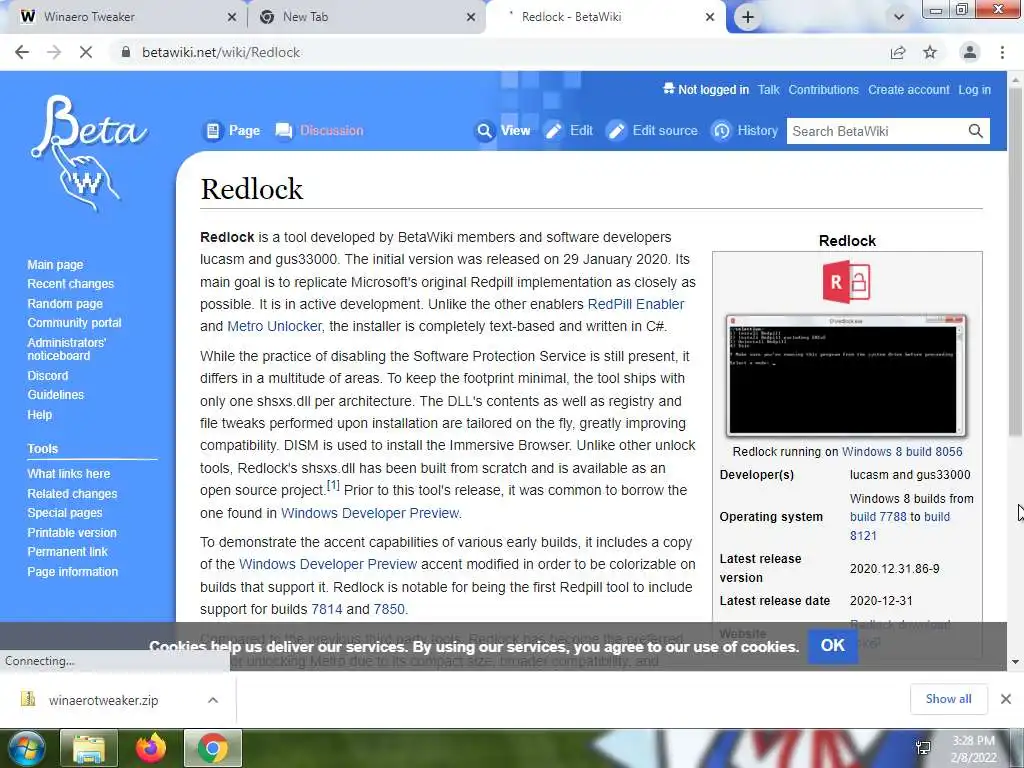Click the search magnifier in BetaWiki search
The height and width of the screenshot is (768, 1024).
click(x=976, y=131)
